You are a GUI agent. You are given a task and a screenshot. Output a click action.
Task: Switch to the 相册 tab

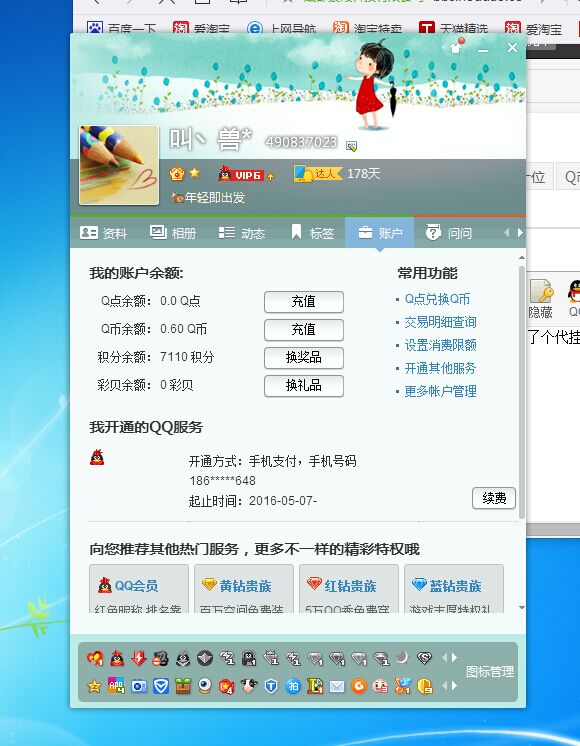tap(173, 233)
